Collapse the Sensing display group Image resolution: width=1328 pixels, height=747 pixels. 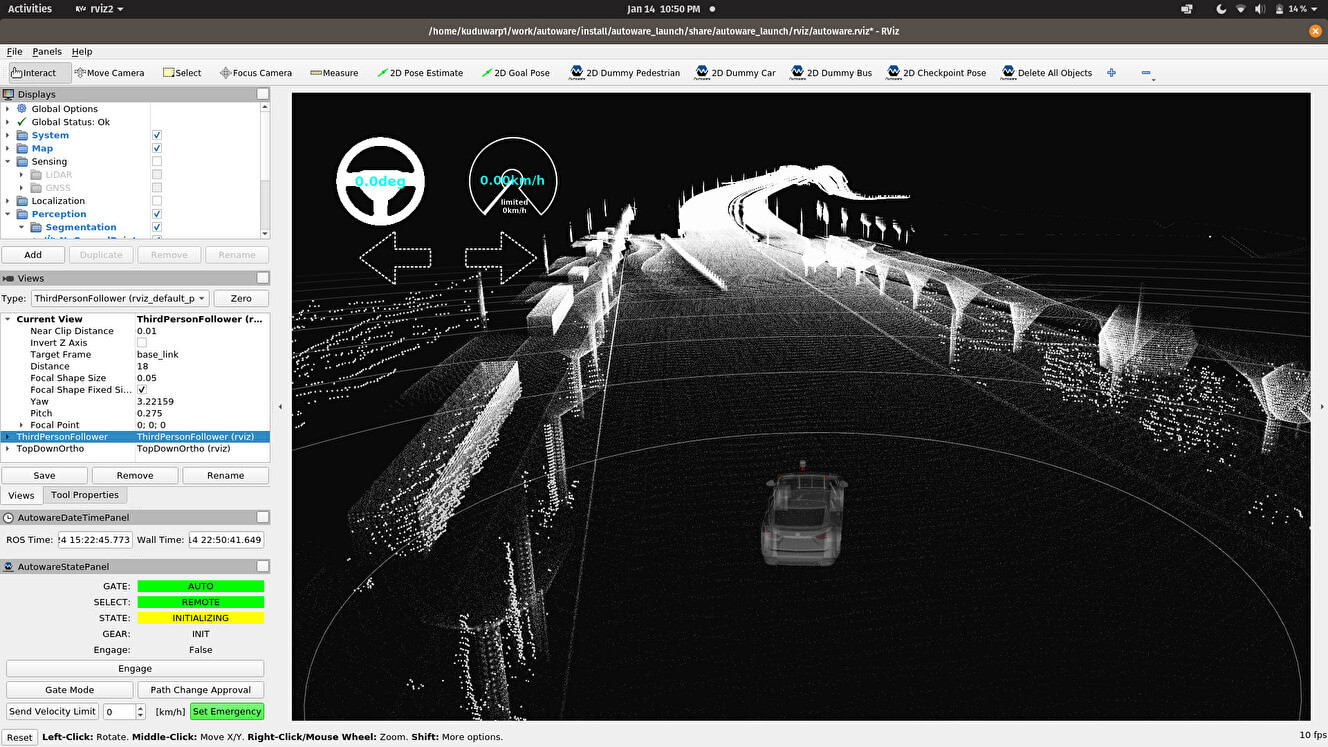(x=8, y=161)
